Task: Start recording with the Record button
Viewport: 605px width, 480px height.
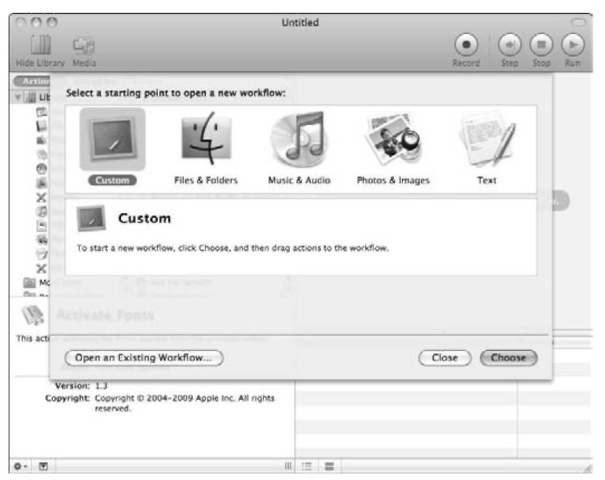Action: click(x=466, y=45)
